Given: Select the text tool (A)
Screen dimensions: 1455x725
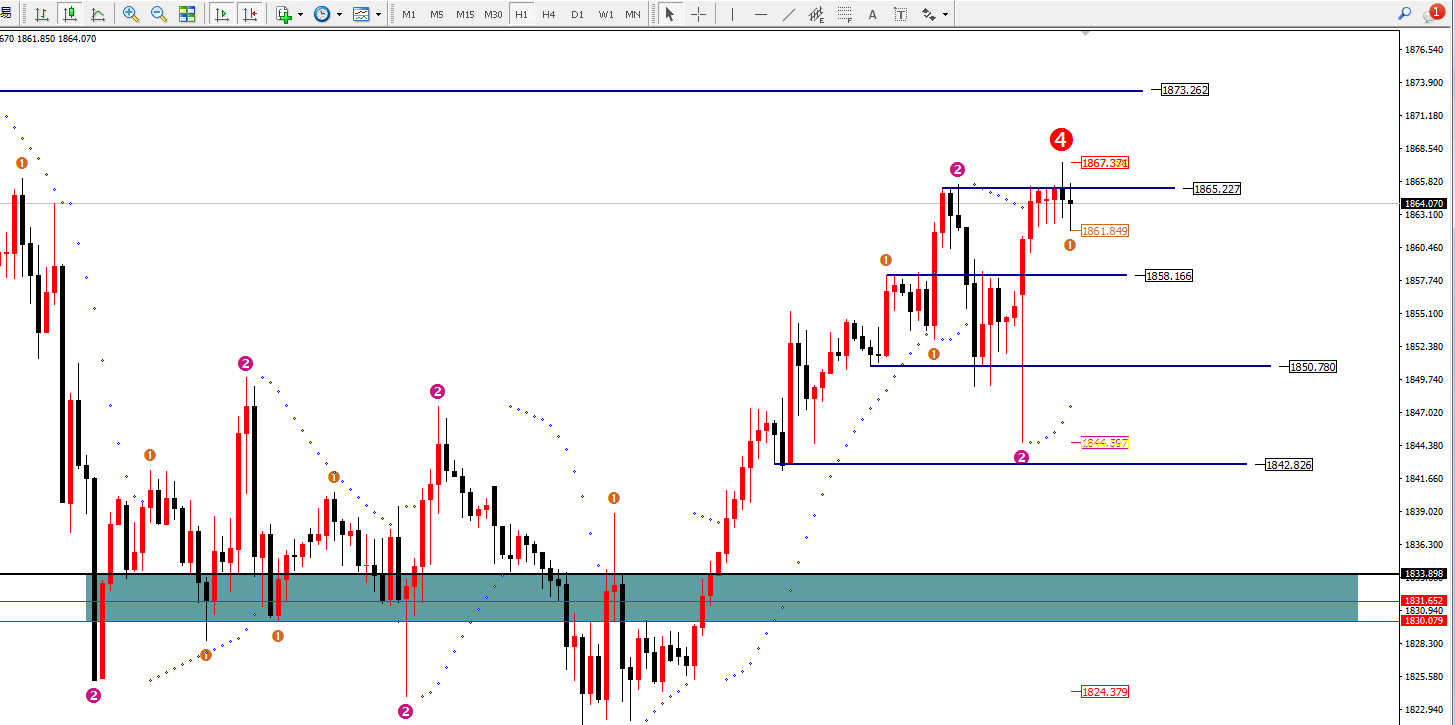Looking at the screenshot, I should click(873, 14).
